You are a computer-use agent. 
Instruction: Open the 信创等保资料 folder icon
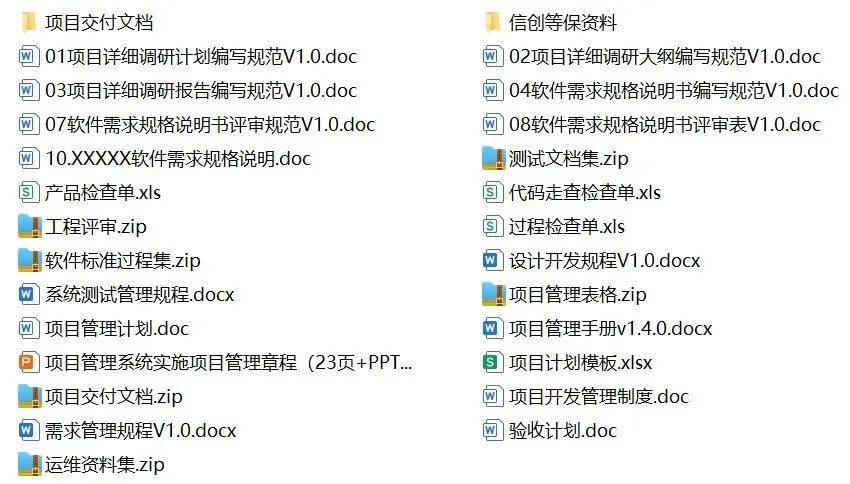[492, 22]
